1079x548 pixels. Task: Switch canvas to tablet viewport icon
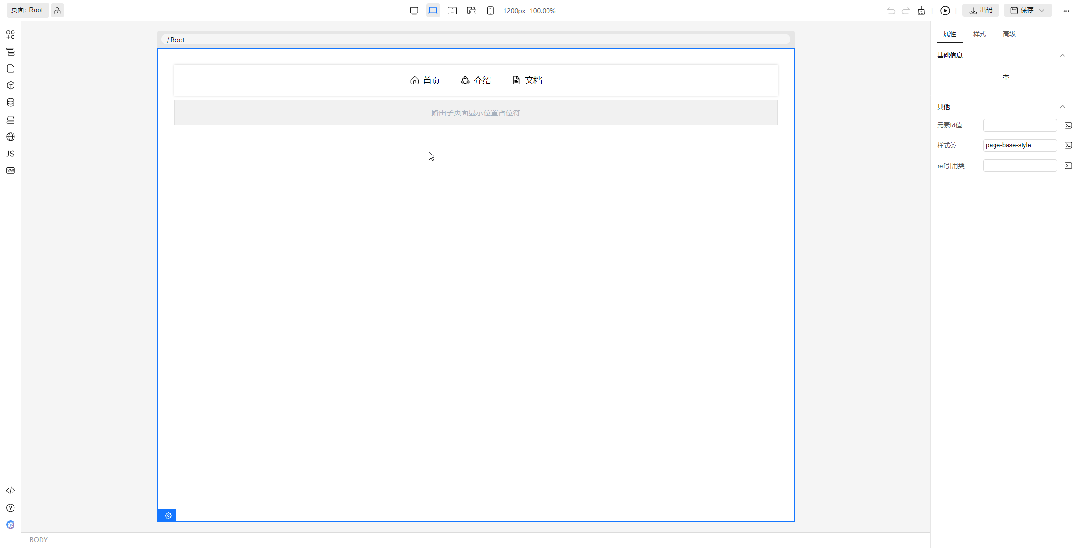[x=452, y=10]
